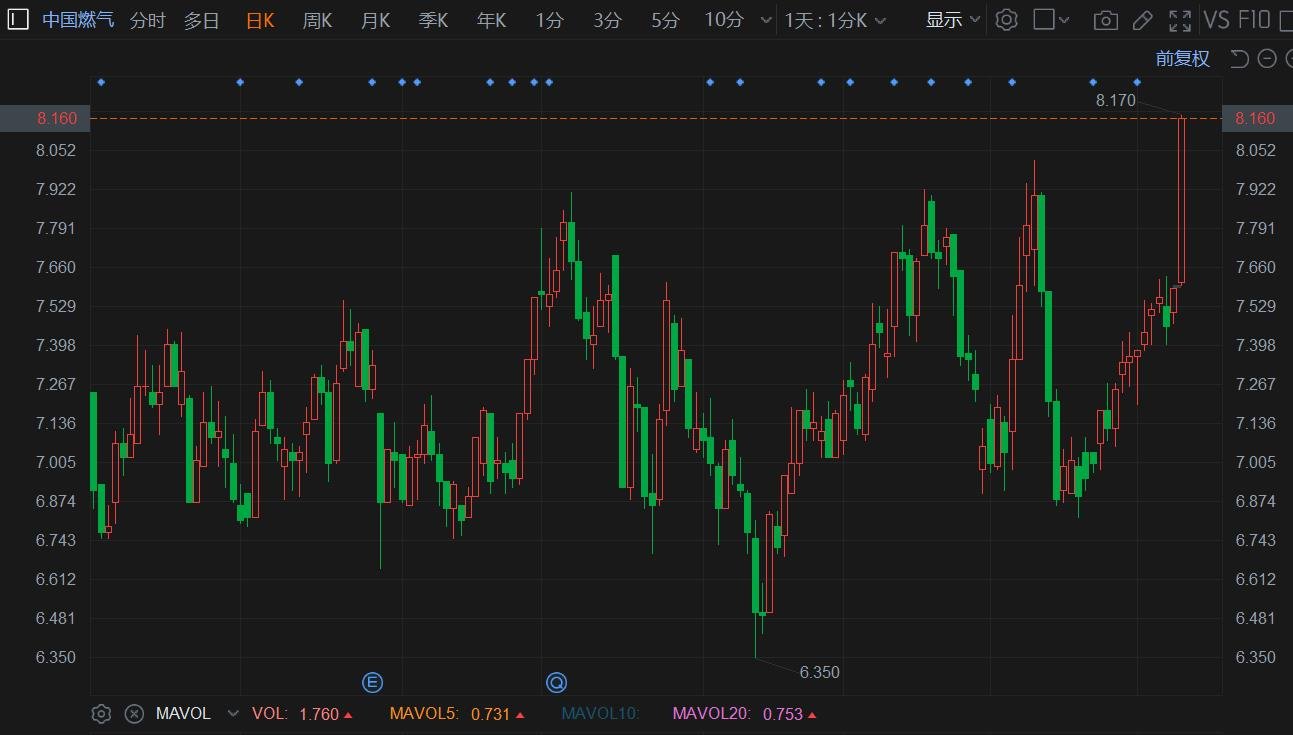
Task: Take a chart screenshot with camera icon
Action: point(1105,20)
